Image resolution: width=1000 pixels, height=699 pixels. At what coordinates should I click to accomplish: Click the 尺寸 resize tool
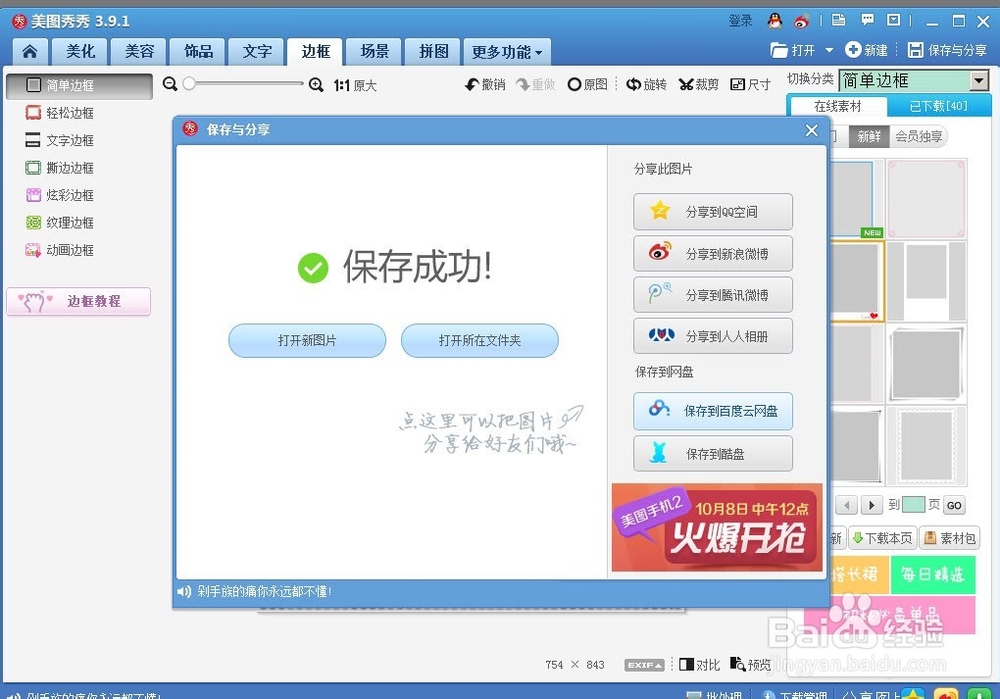pyautogui.click(x=750, y=84)
